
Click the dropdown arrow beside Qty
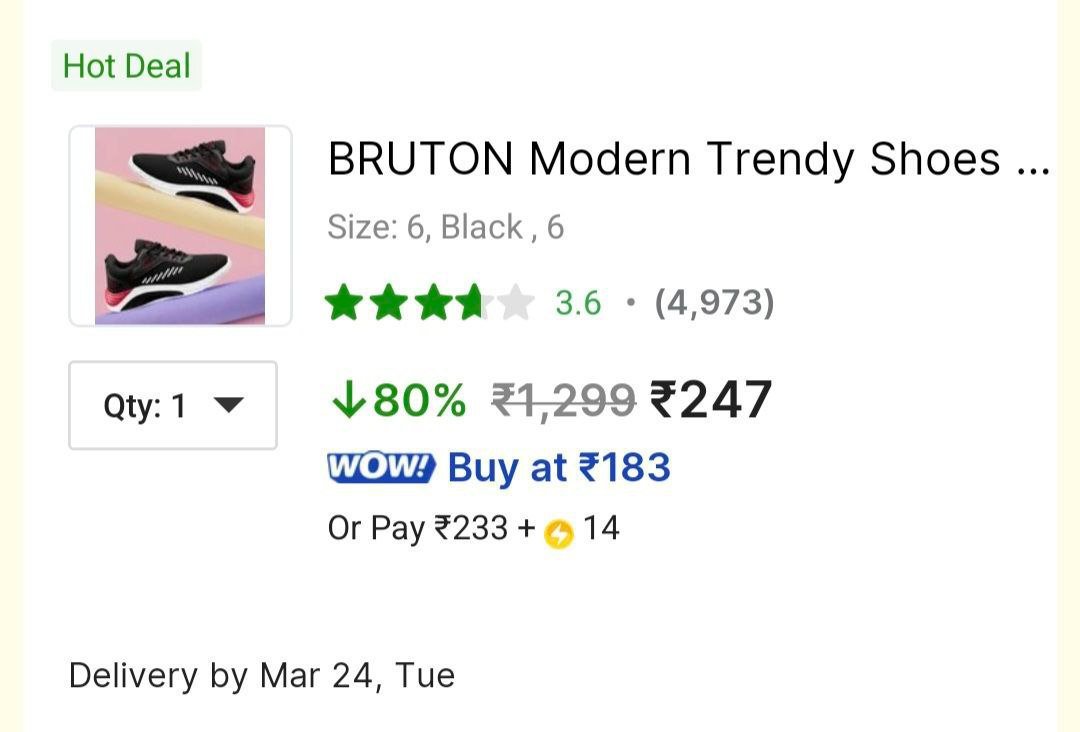point(229,404)
